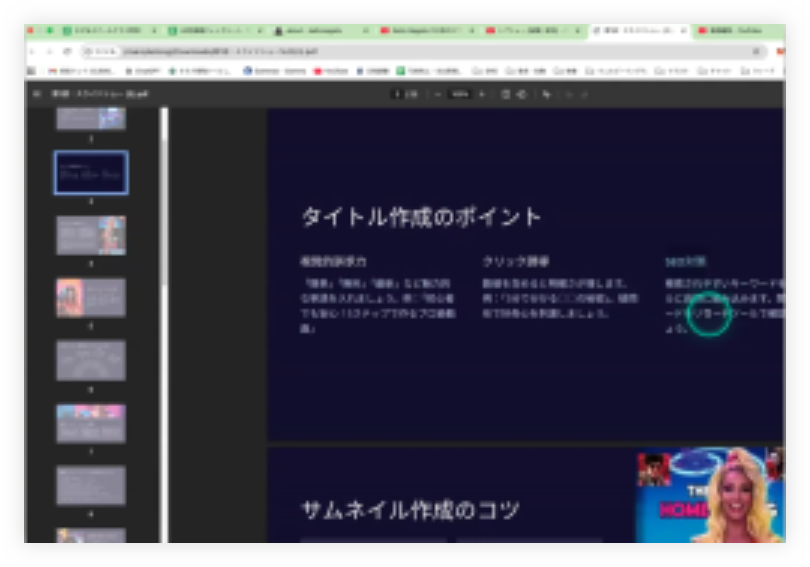
Task: Bookmark this page with the star icon
Action: tap(756, 51)
